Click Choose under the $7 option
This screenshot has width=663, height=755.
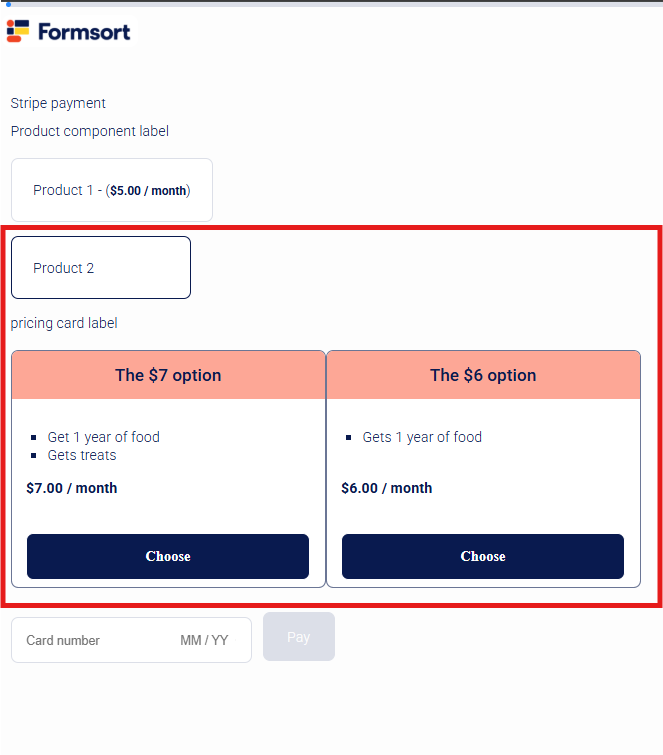(x=168, y=556)
